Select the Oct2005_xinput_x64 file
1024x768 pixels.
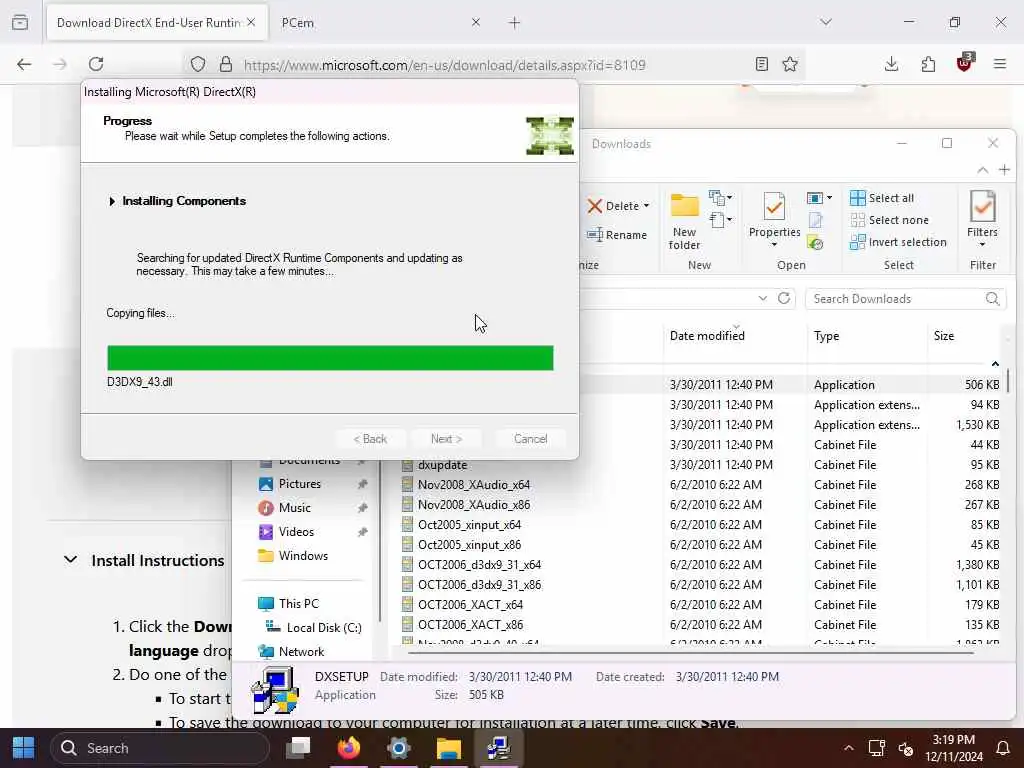[469, 524]
